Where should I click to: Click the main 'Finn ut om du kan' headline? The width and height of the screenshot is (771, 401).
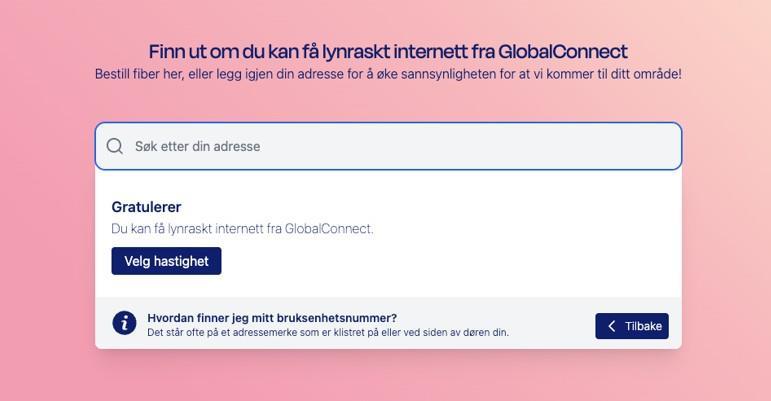tap(388, 52)
